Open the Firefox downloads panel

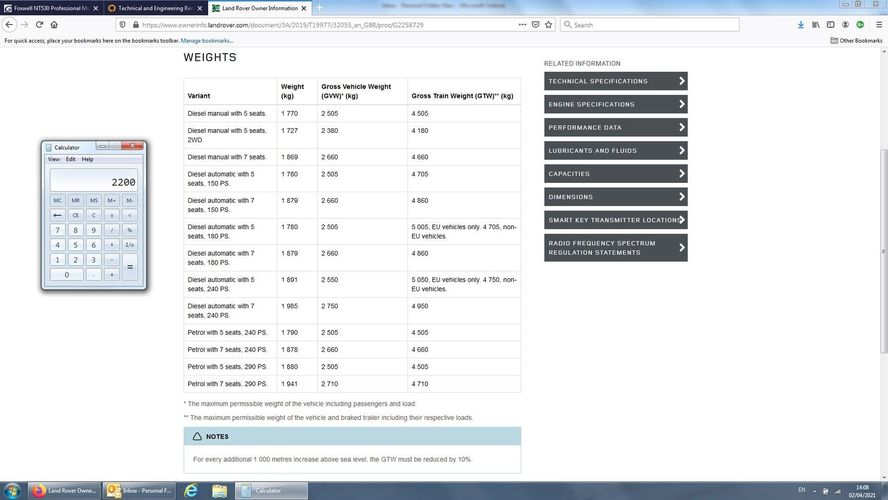click(x=801, y=25)
